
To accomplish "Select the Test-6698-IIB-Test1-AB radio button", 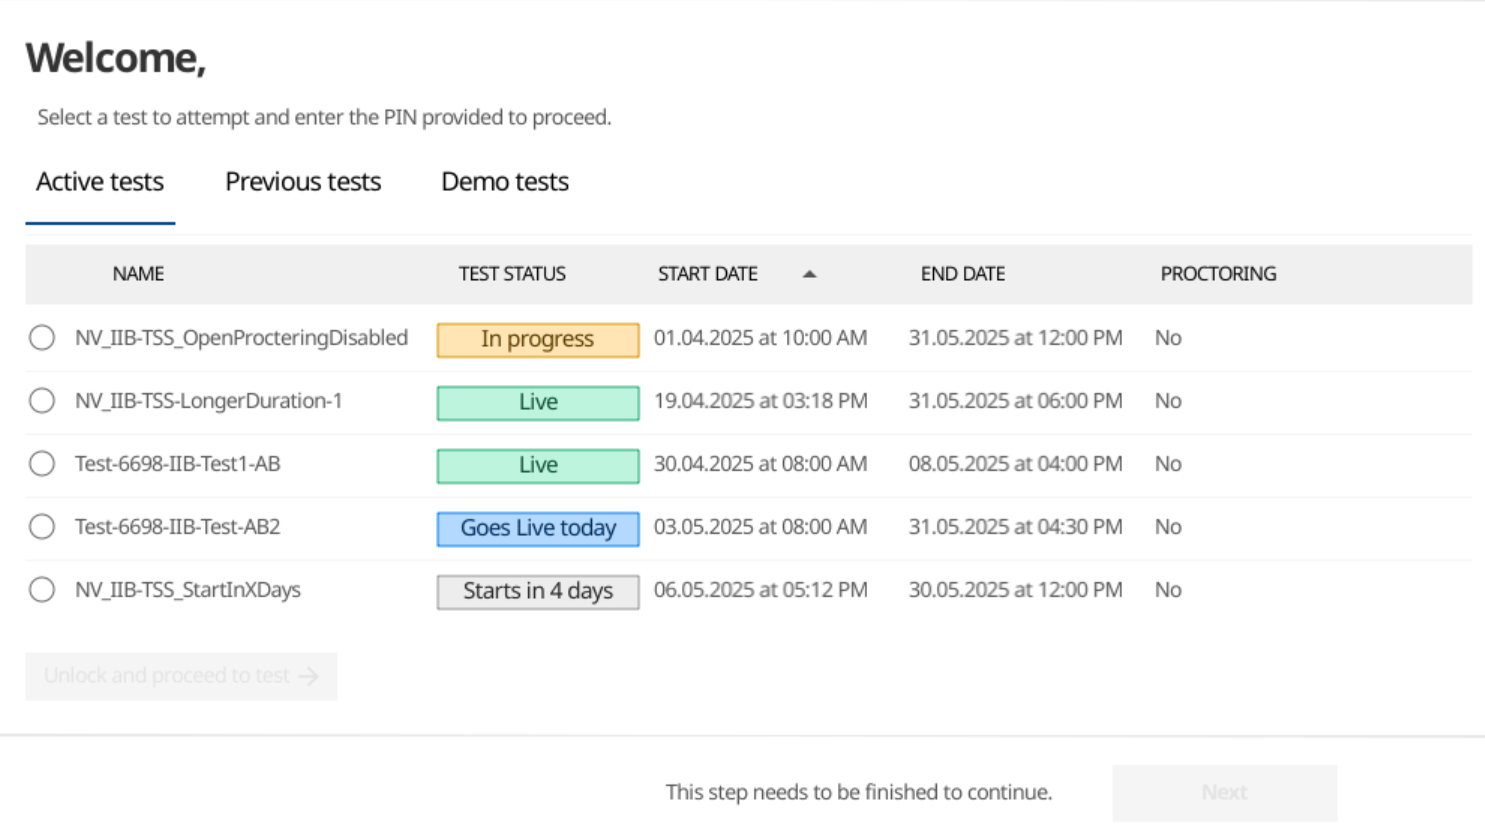I will pyautogui.click(x=41, y=464).
